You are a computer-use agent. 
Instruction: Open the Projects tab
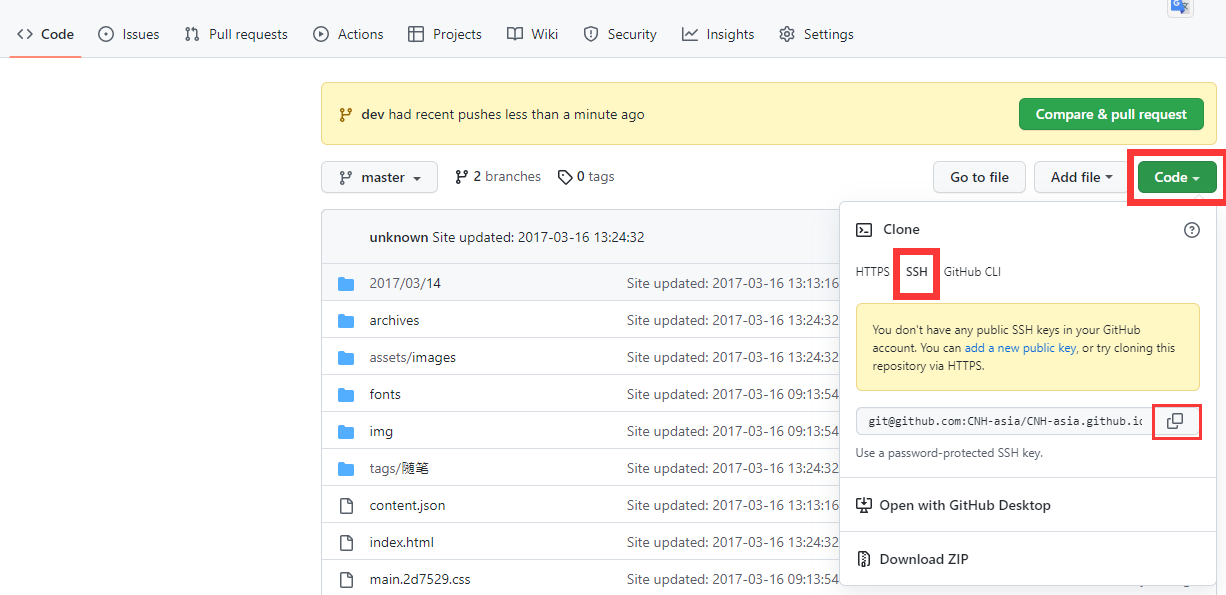[x=445, y=34]
